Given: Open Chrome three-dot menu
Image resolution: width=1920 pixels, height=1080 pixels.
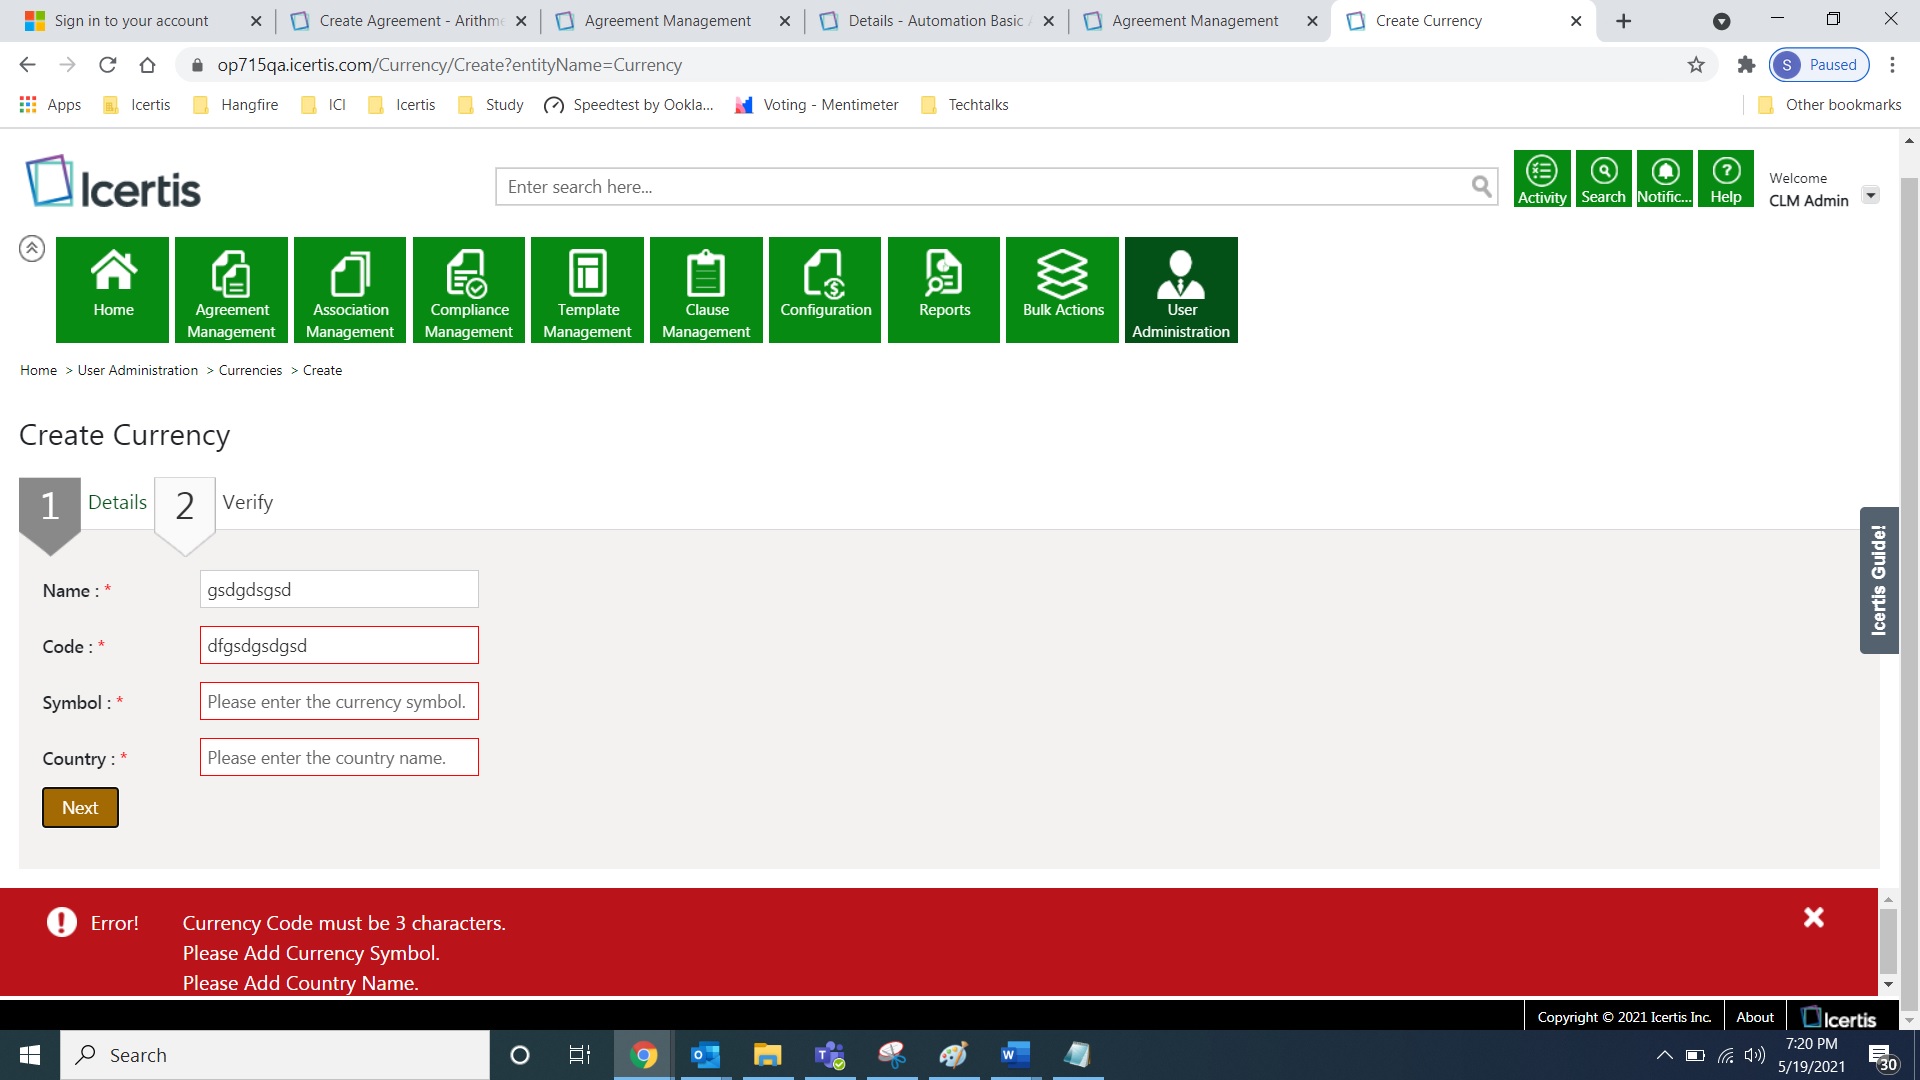Looking at the screenshot, I should (1892, 65).
